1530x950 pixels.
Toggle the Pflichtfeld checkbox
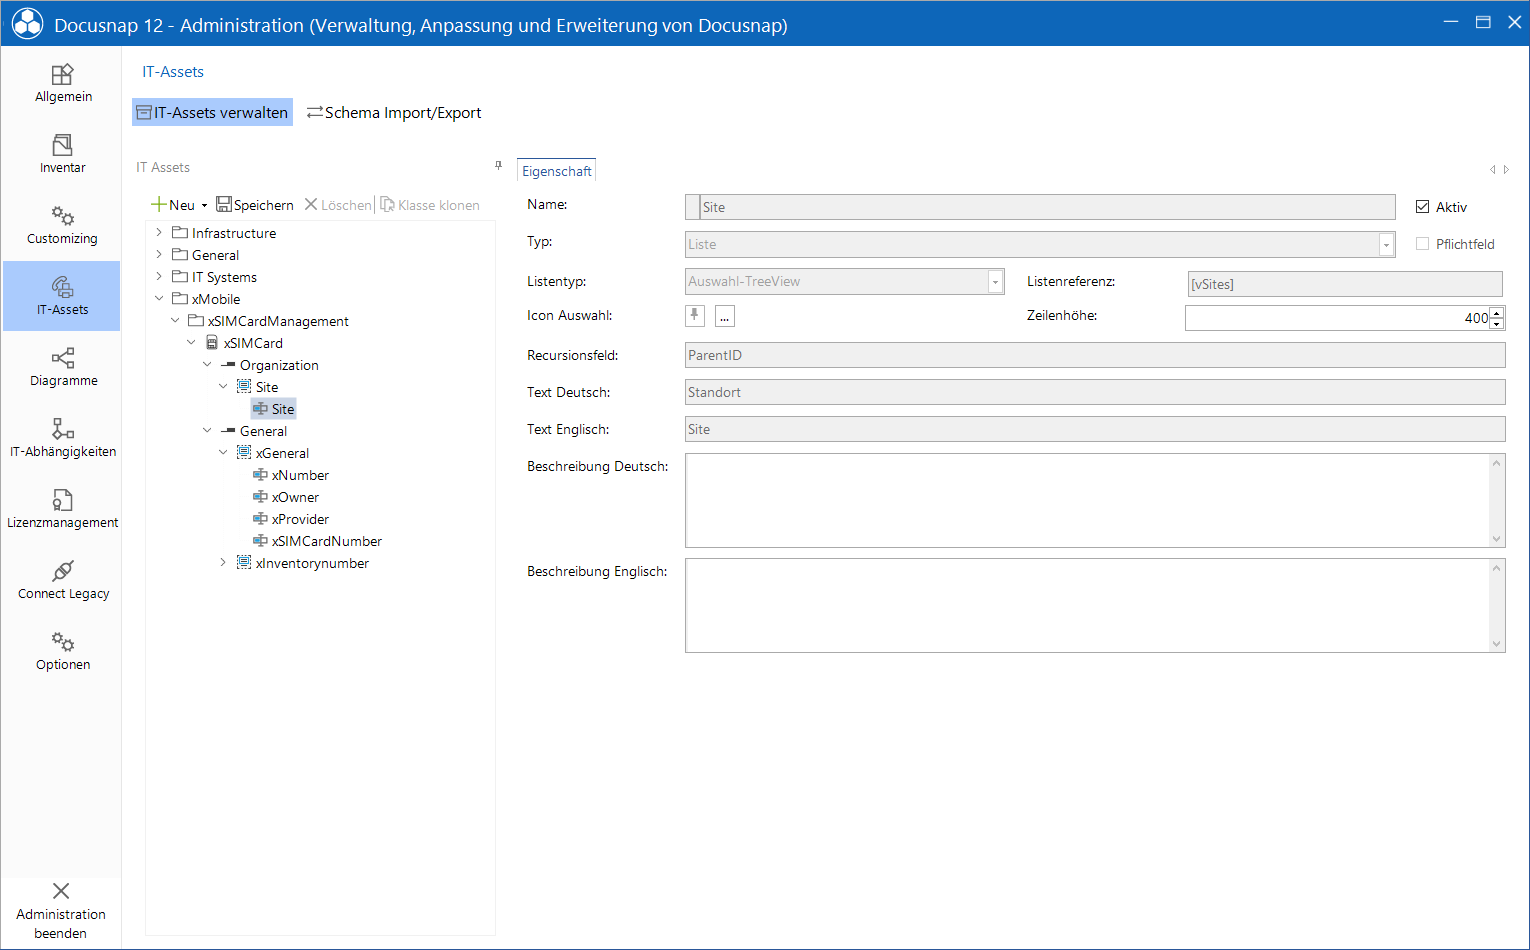pyautogui.click(x=1422, y=244)
